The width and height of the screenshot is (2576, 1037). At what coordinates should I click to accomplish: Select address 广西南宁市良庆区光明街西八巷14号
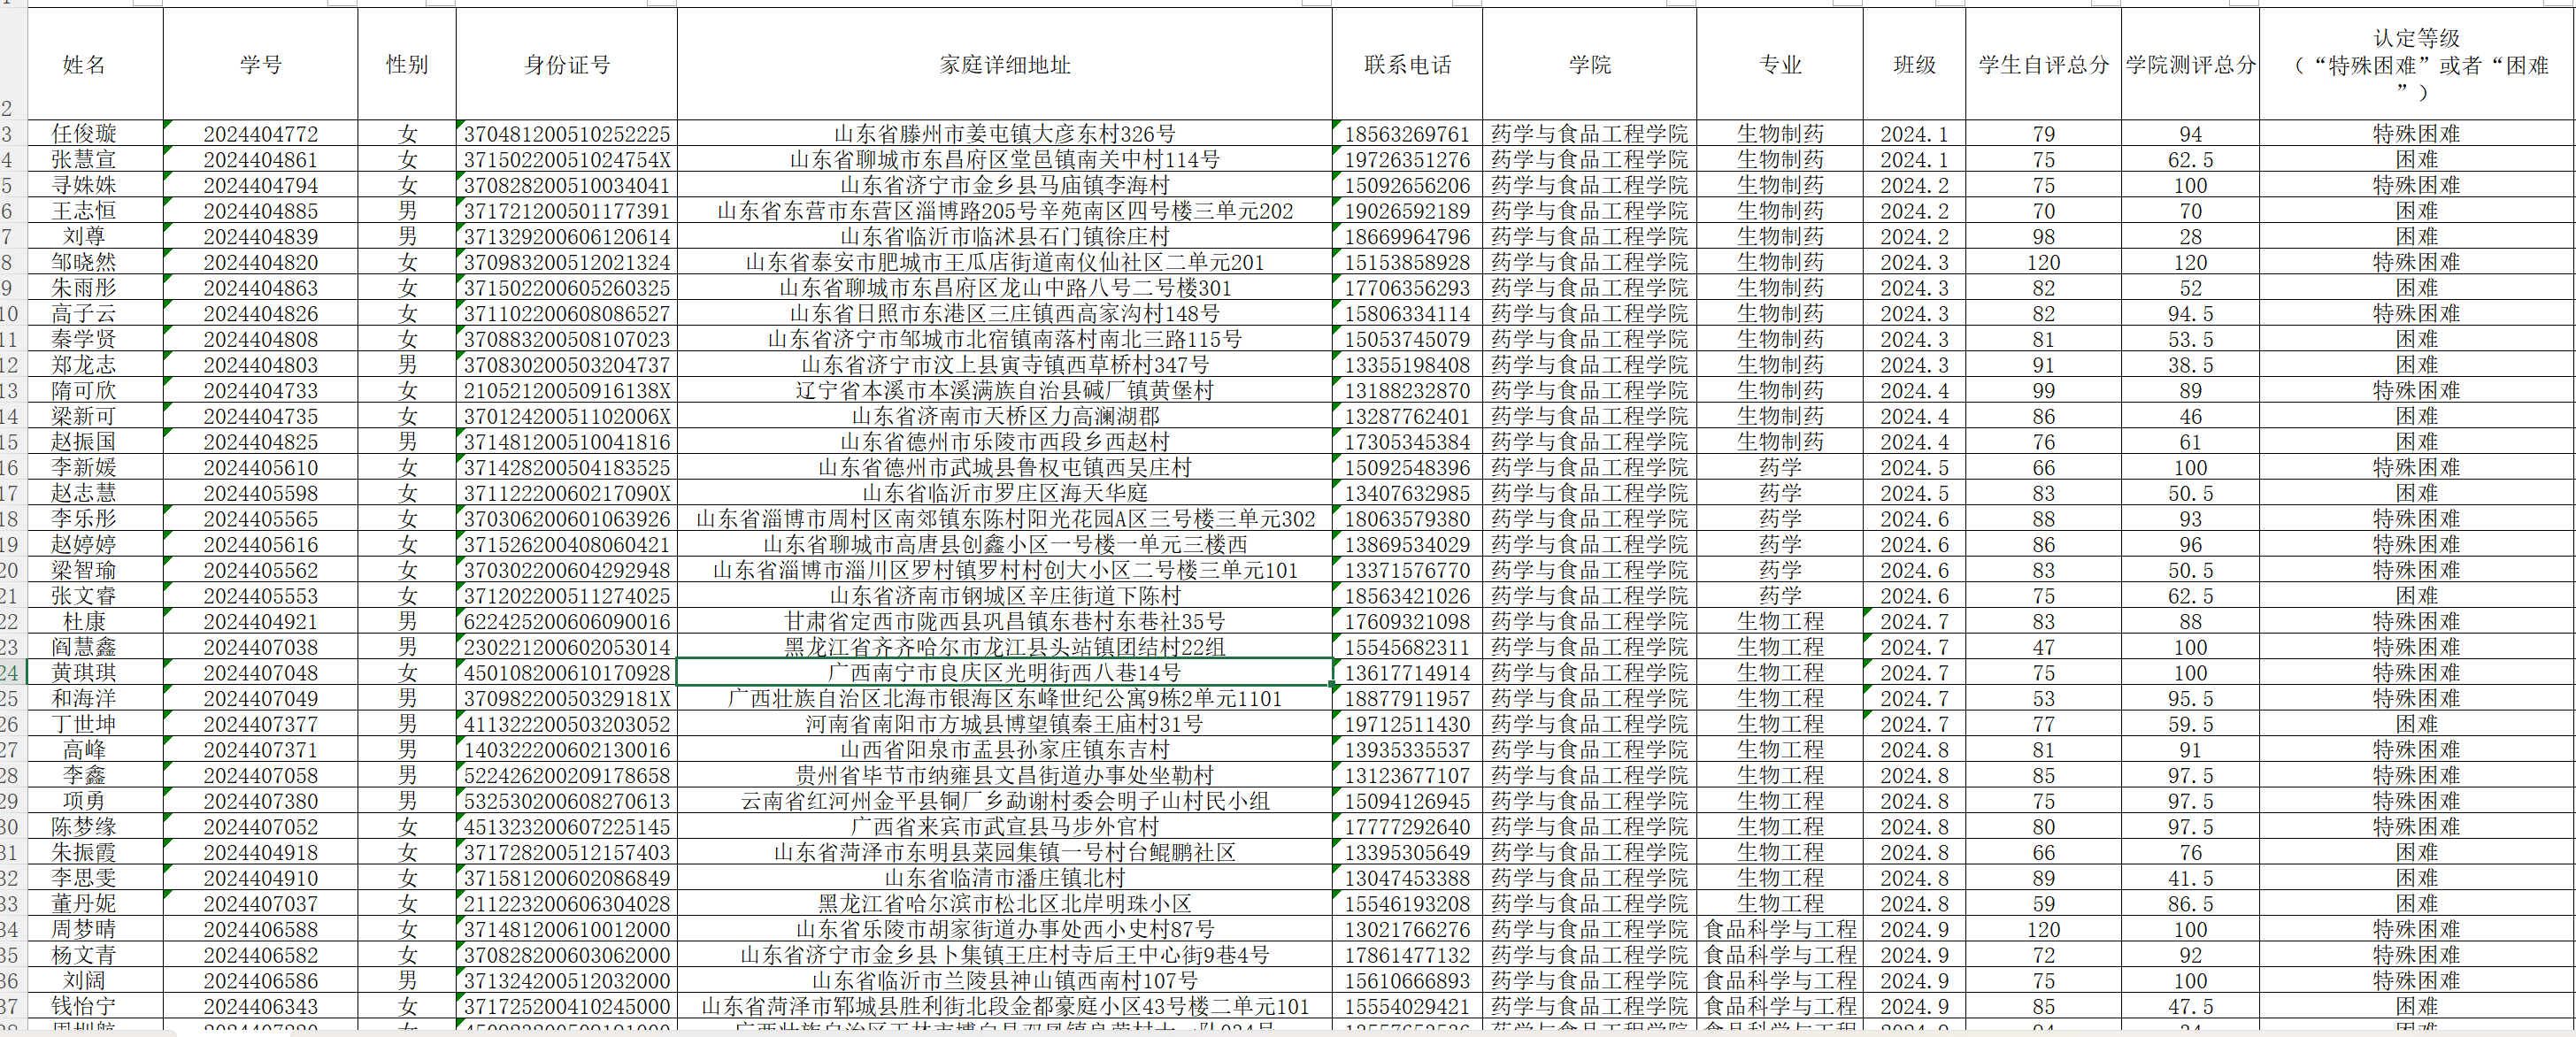tap(1004, 673)
